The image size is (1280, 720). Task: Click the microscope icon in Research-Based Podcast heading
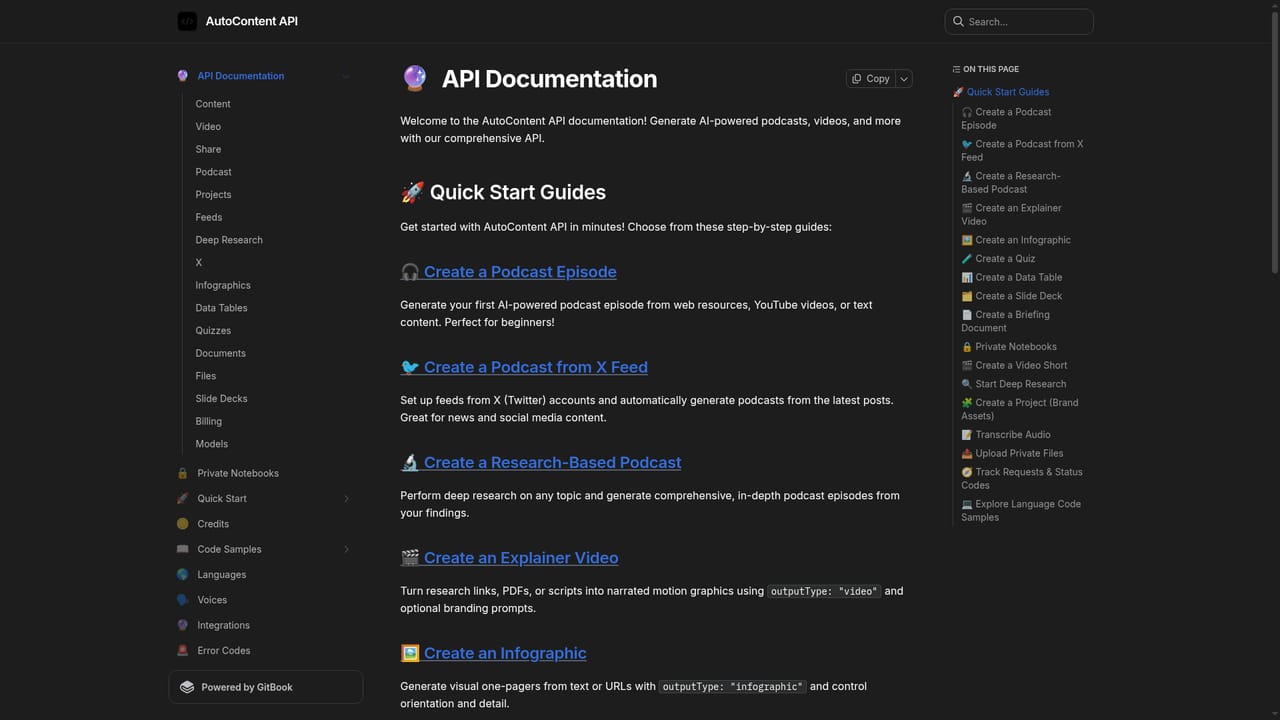(410, 462)
